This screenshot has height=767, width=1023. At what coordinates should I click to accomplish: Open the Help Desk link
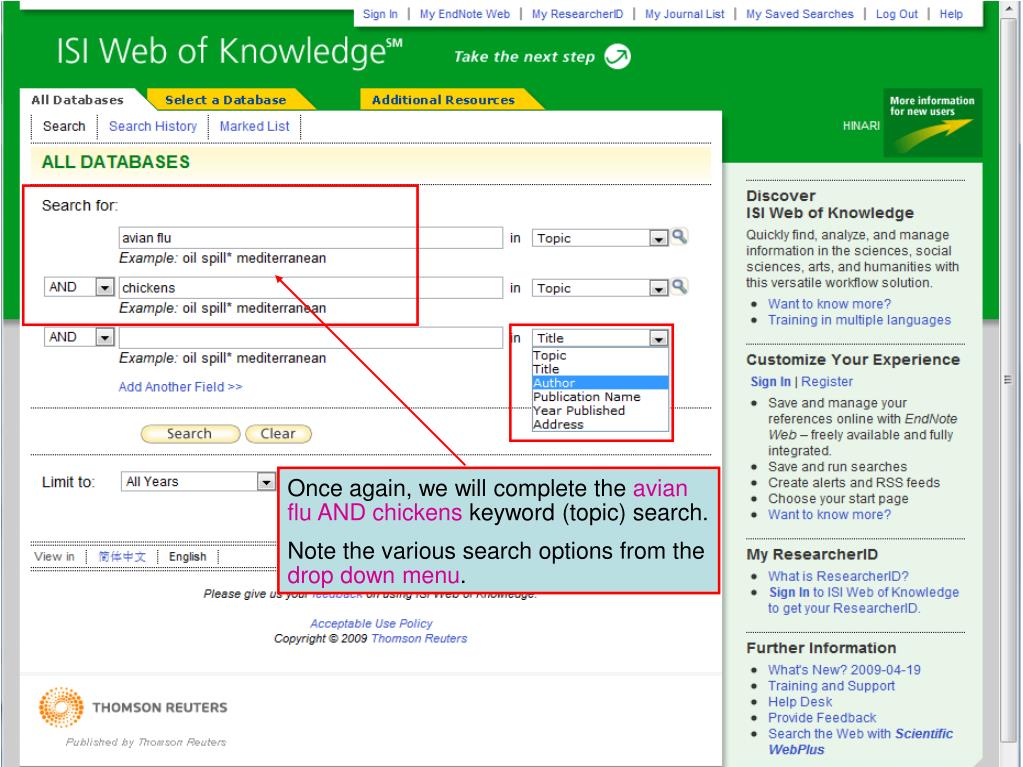click(x=800, y=702)
